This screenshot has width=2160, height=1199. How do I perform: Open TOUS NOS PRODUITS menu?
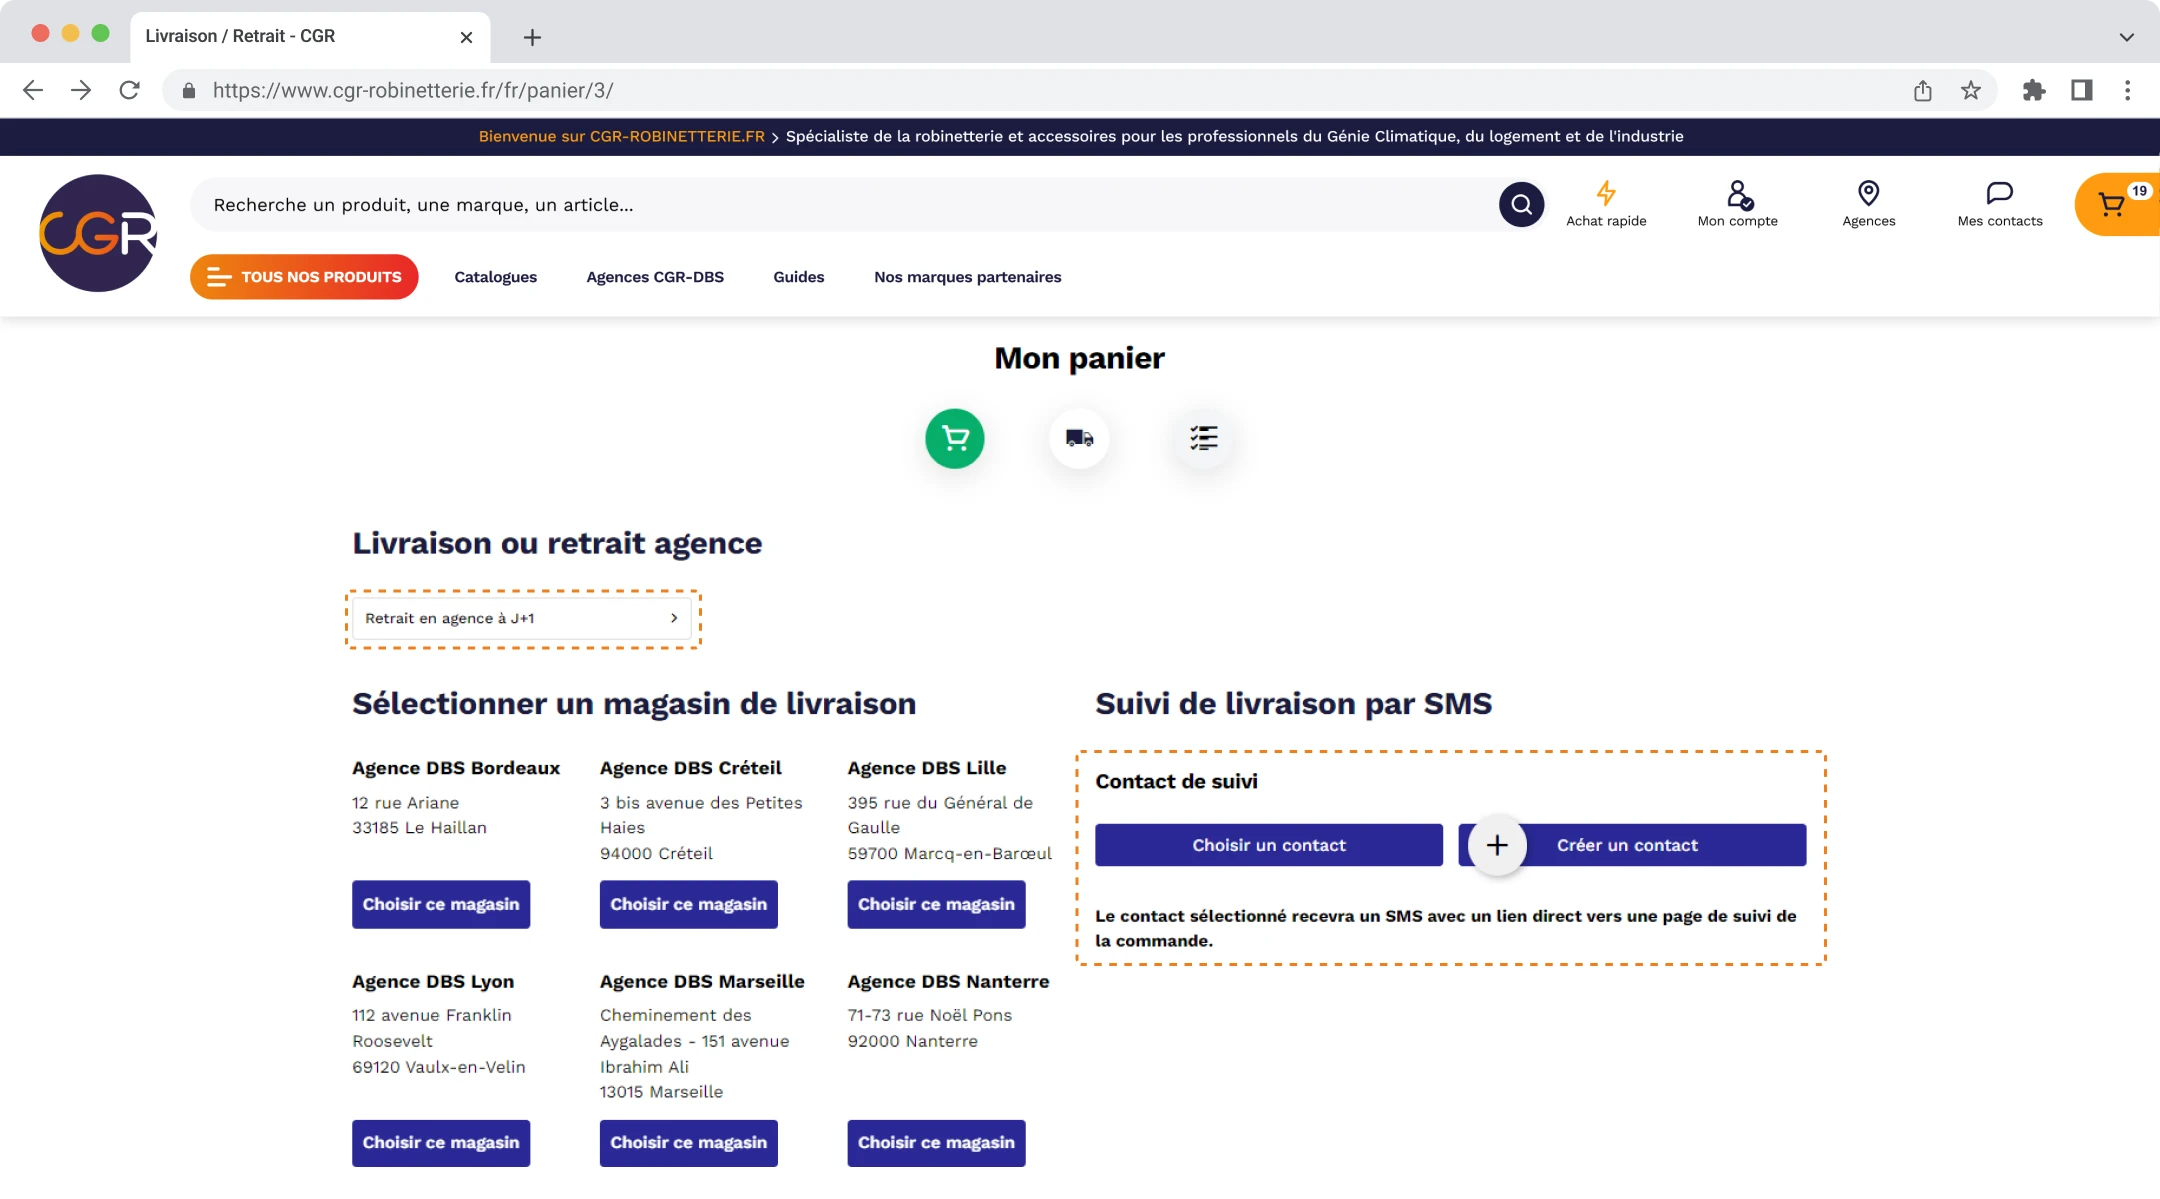(304, 277)
